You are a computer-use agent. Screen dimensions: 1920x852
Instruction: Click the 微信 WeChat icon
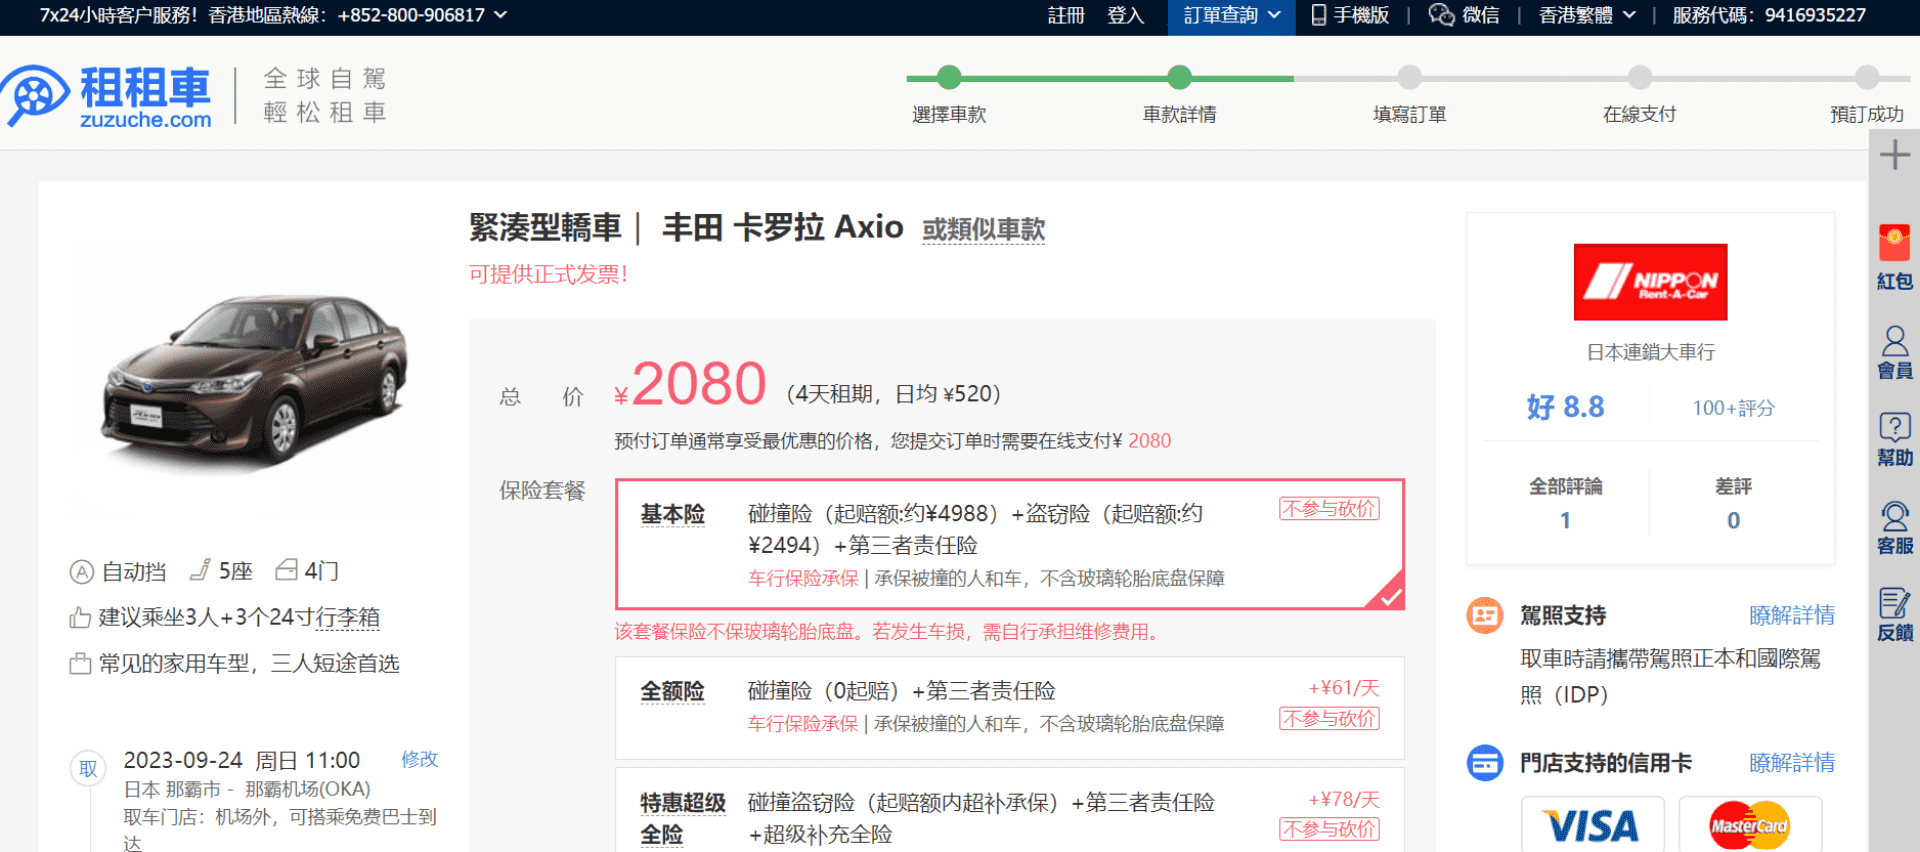[1441, 15]
